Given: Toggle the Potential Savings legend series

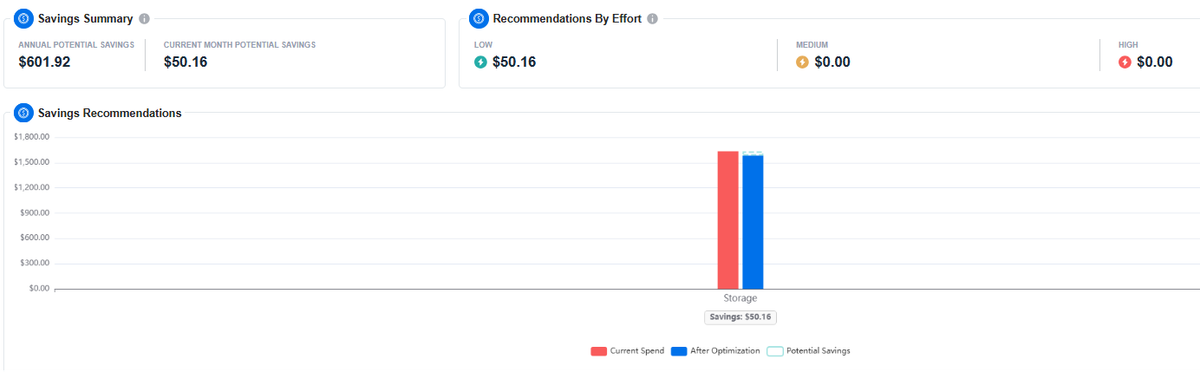Looking at the screenshot, I should click(x=808, y=351).
